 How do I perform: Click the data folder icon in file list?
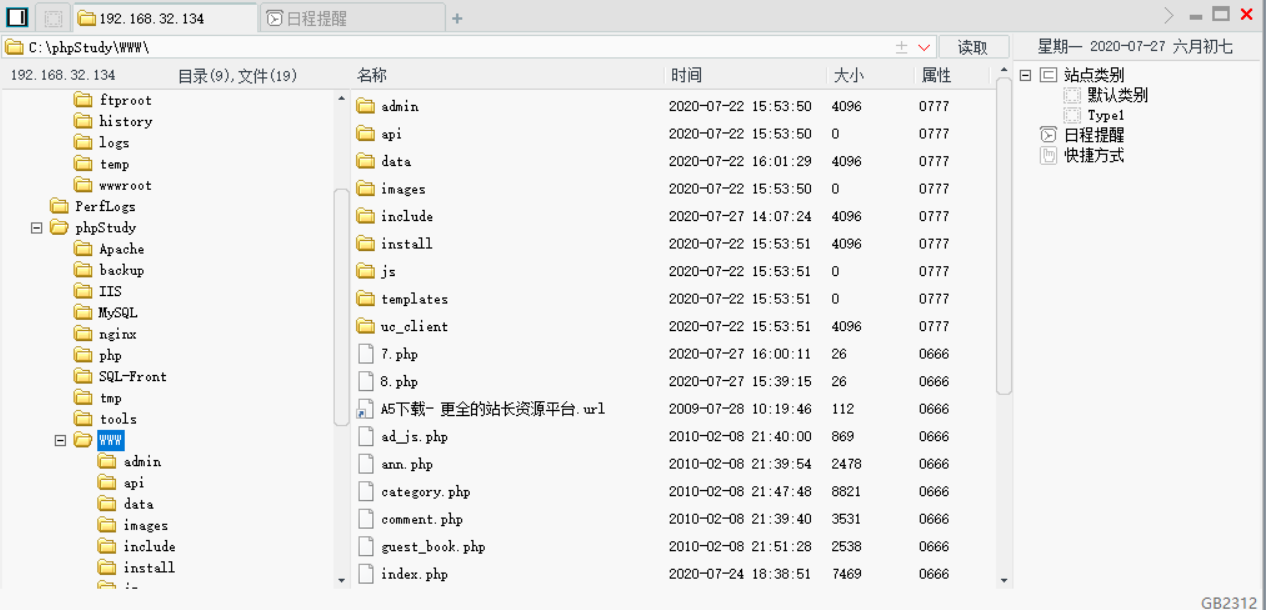pos(366,161)
